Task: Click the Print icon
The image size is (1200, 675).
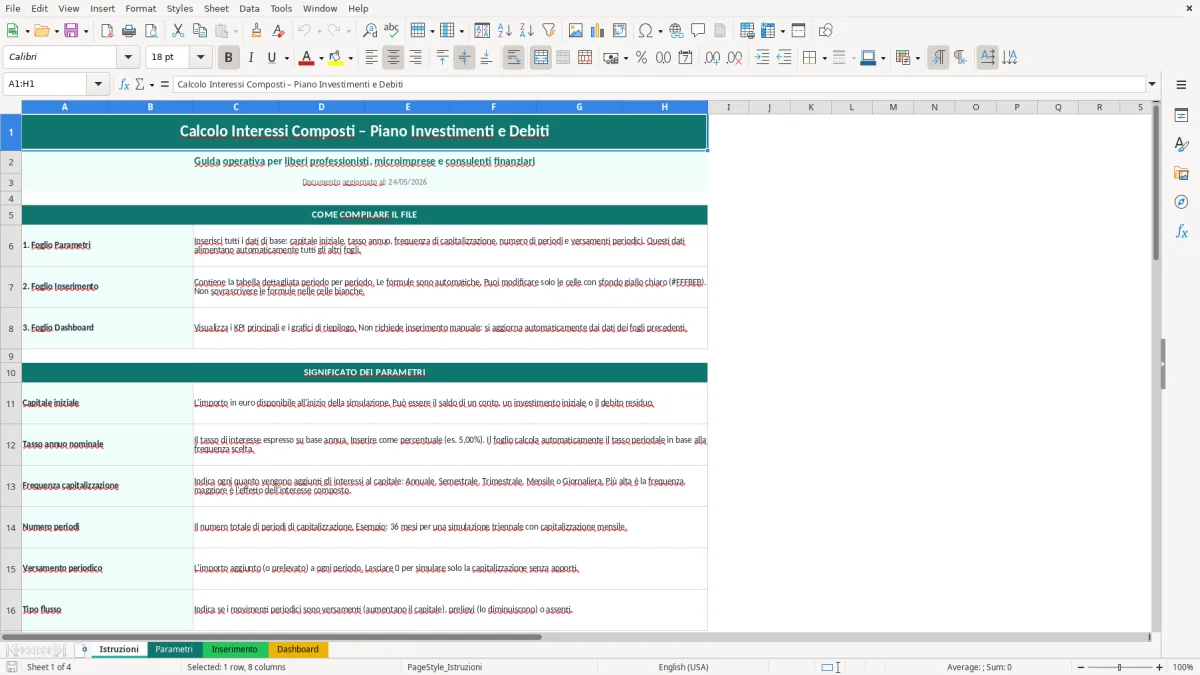Action: [x=129, y=31]
